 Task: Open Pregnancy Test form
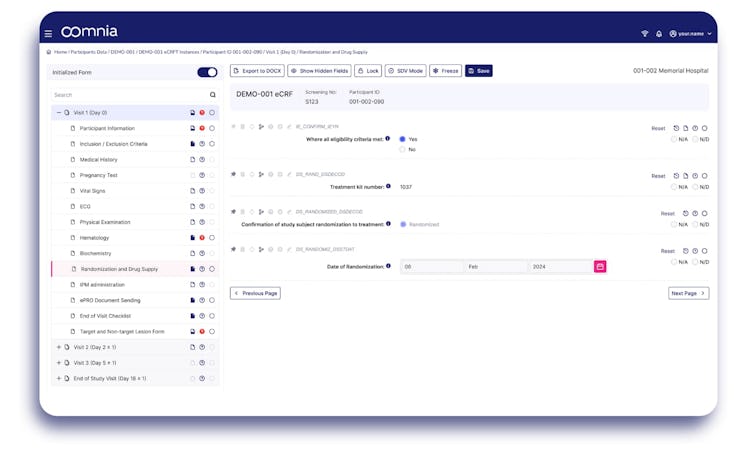pos(98,175)
